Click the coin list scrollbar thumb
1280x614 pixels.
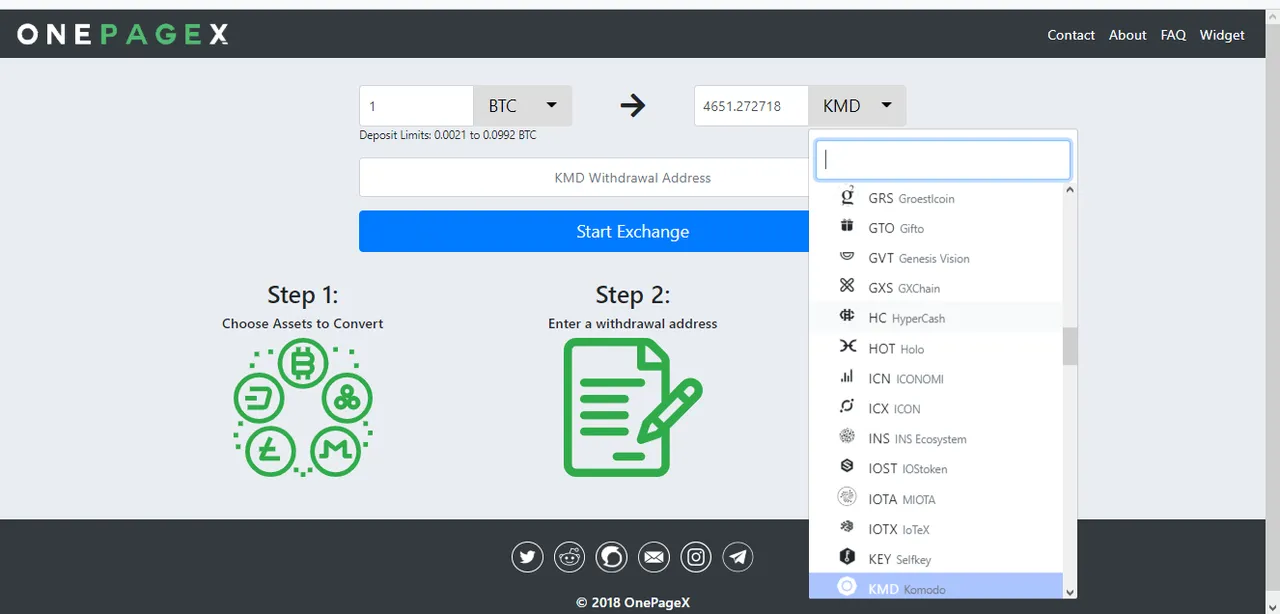[1070, 346]
